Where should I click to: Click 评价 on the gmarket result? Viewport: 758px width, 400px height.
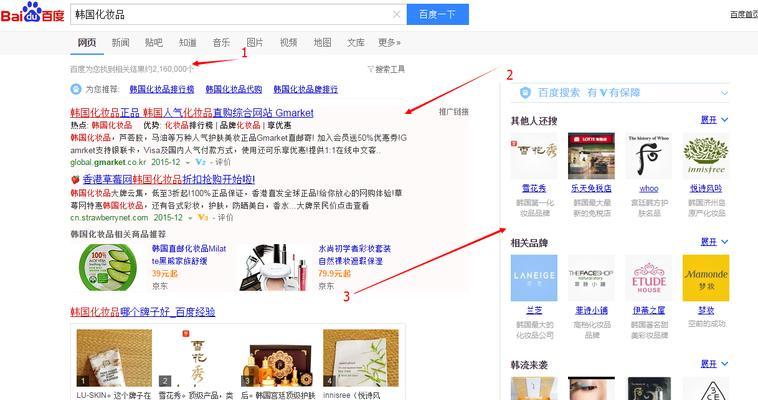[x=223, y=162]
